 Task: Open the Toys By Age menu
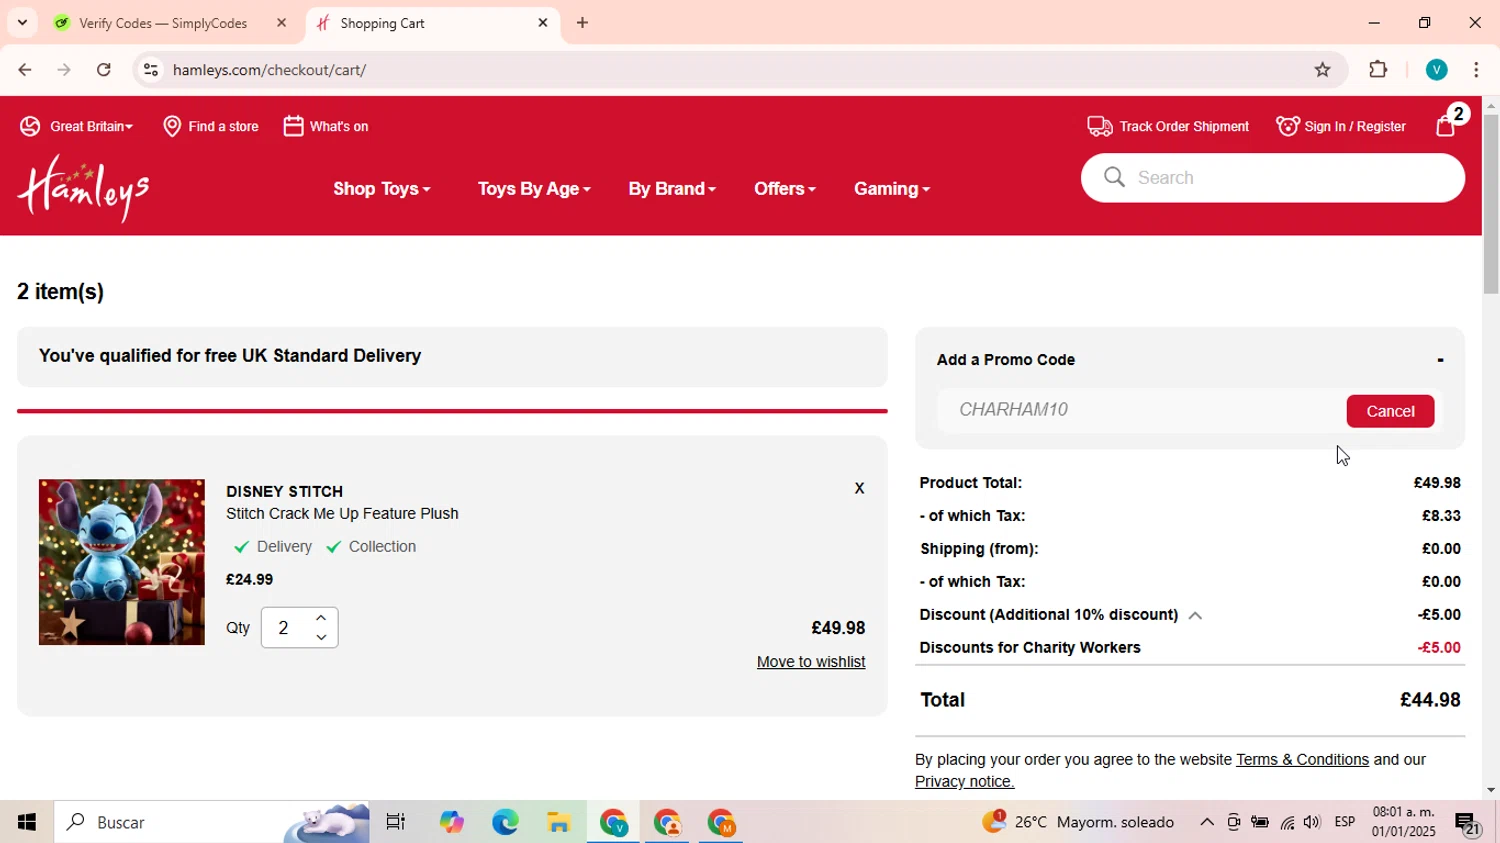pos(534,189)
